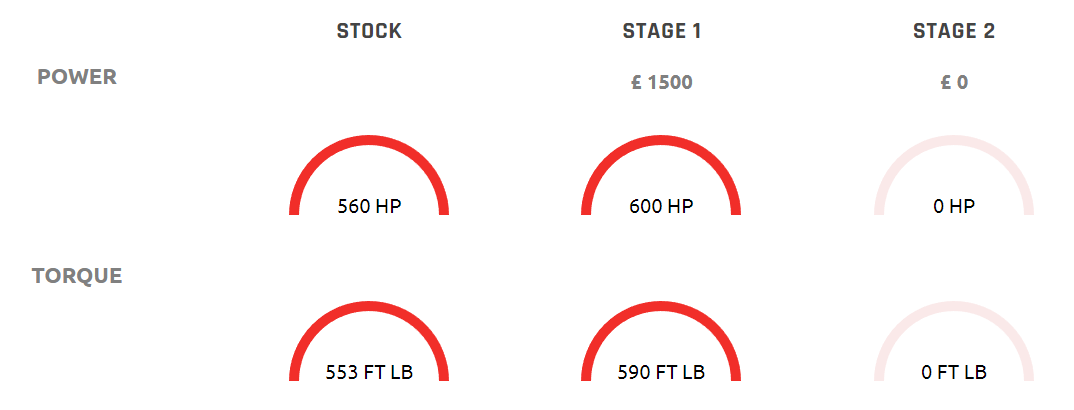Click the POWER row label
This screenshot has width=1074, height=410.
click(x=77, y=77)
